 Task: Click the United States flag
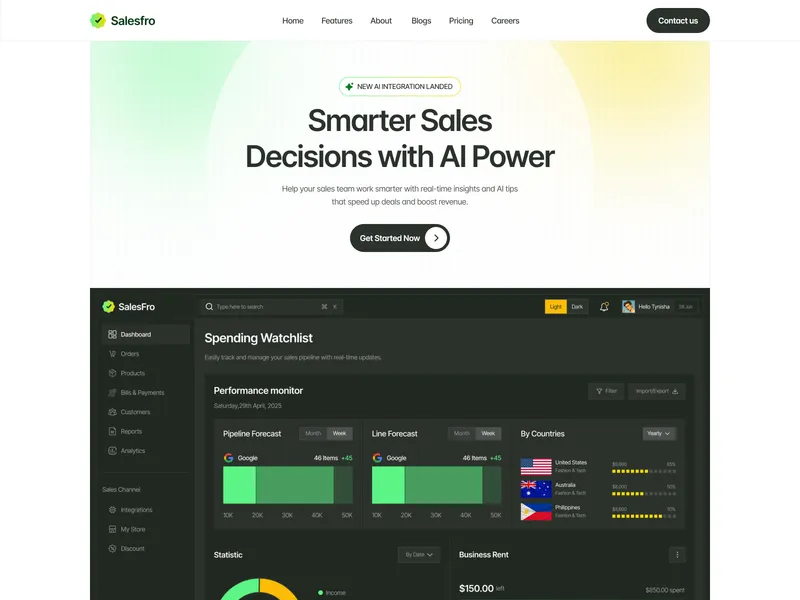tap(536, 466)
